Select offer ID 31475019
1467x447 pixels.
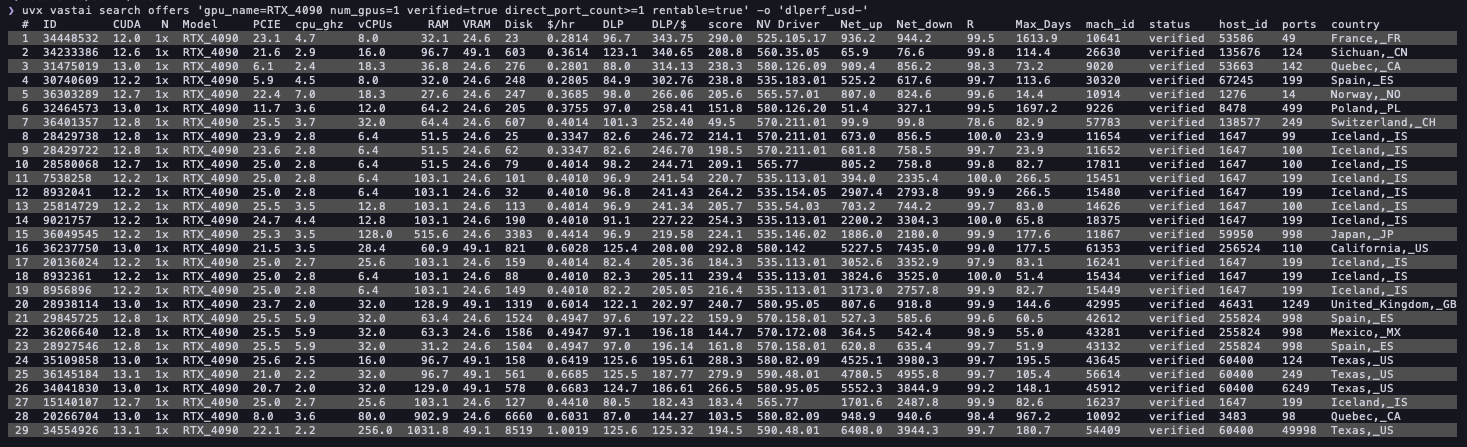click(71, 66)
